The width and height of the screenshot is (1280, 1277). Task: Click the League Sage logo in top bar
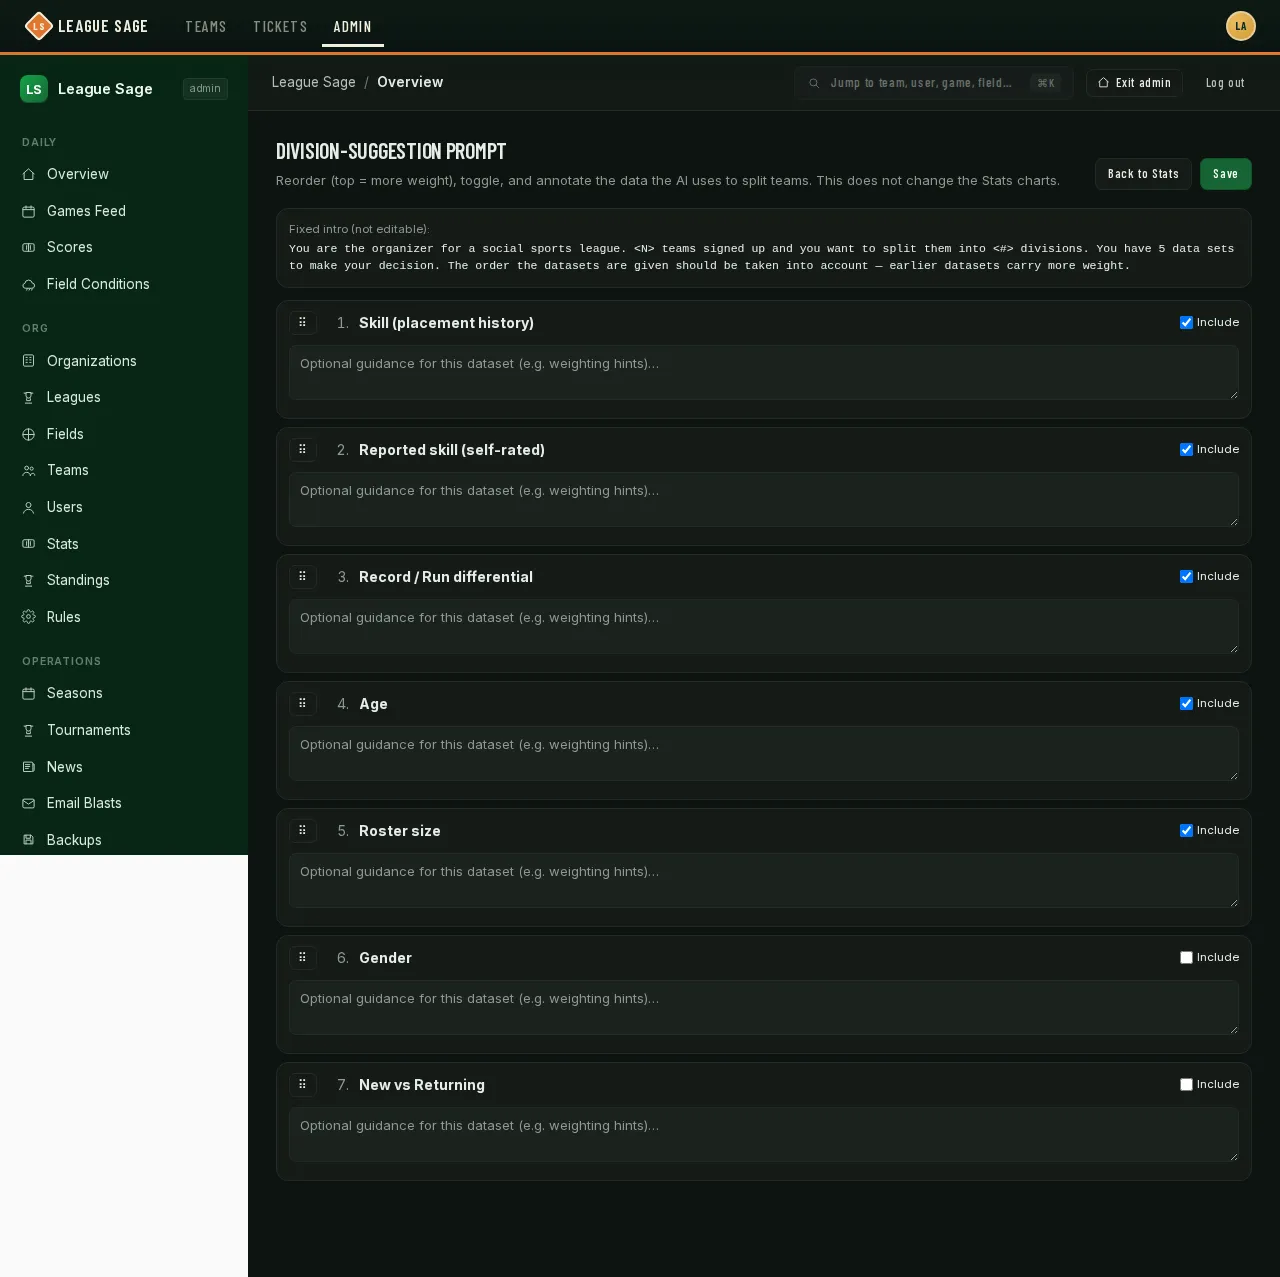86,26
